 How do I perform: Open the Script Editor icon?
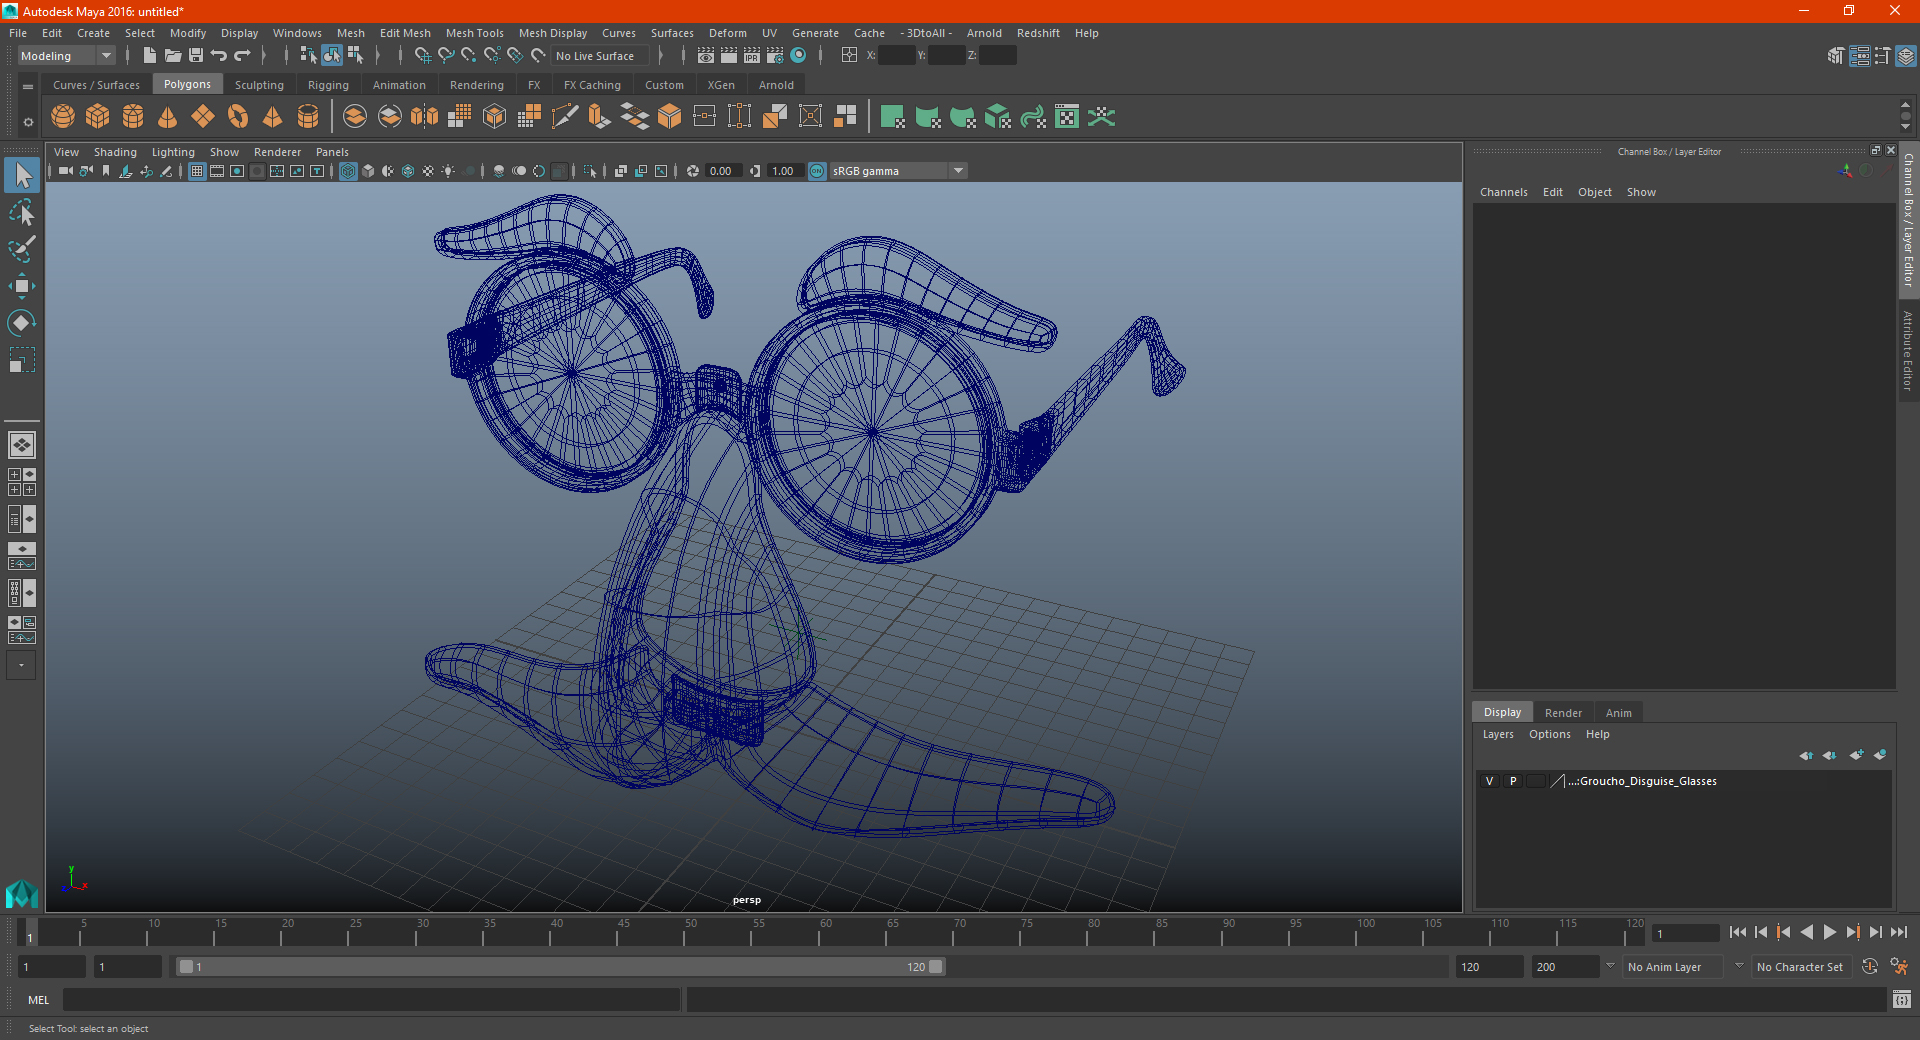point(1902,999)
